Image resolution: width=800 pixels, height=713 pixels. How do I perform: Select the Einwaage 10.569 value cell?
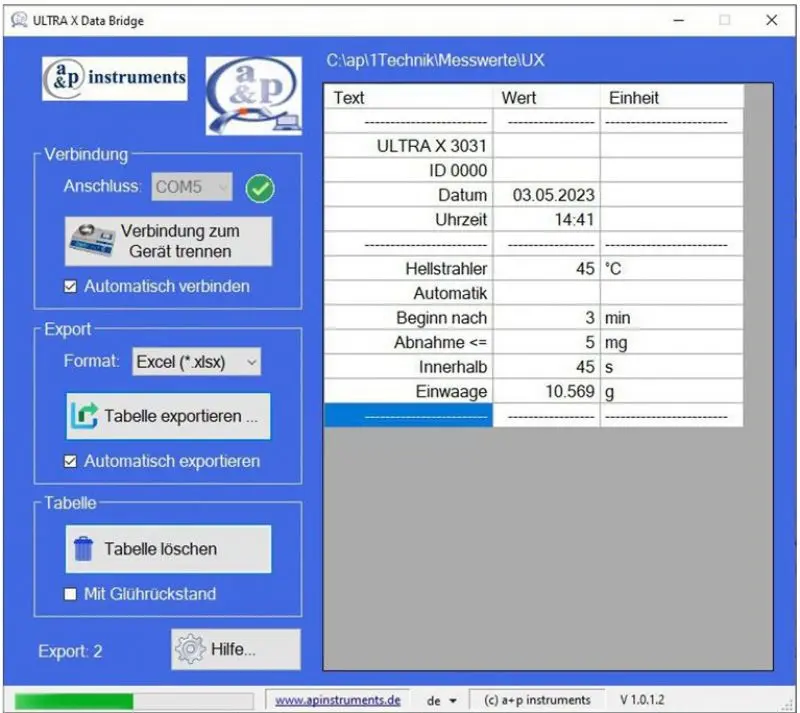(546, 392)
